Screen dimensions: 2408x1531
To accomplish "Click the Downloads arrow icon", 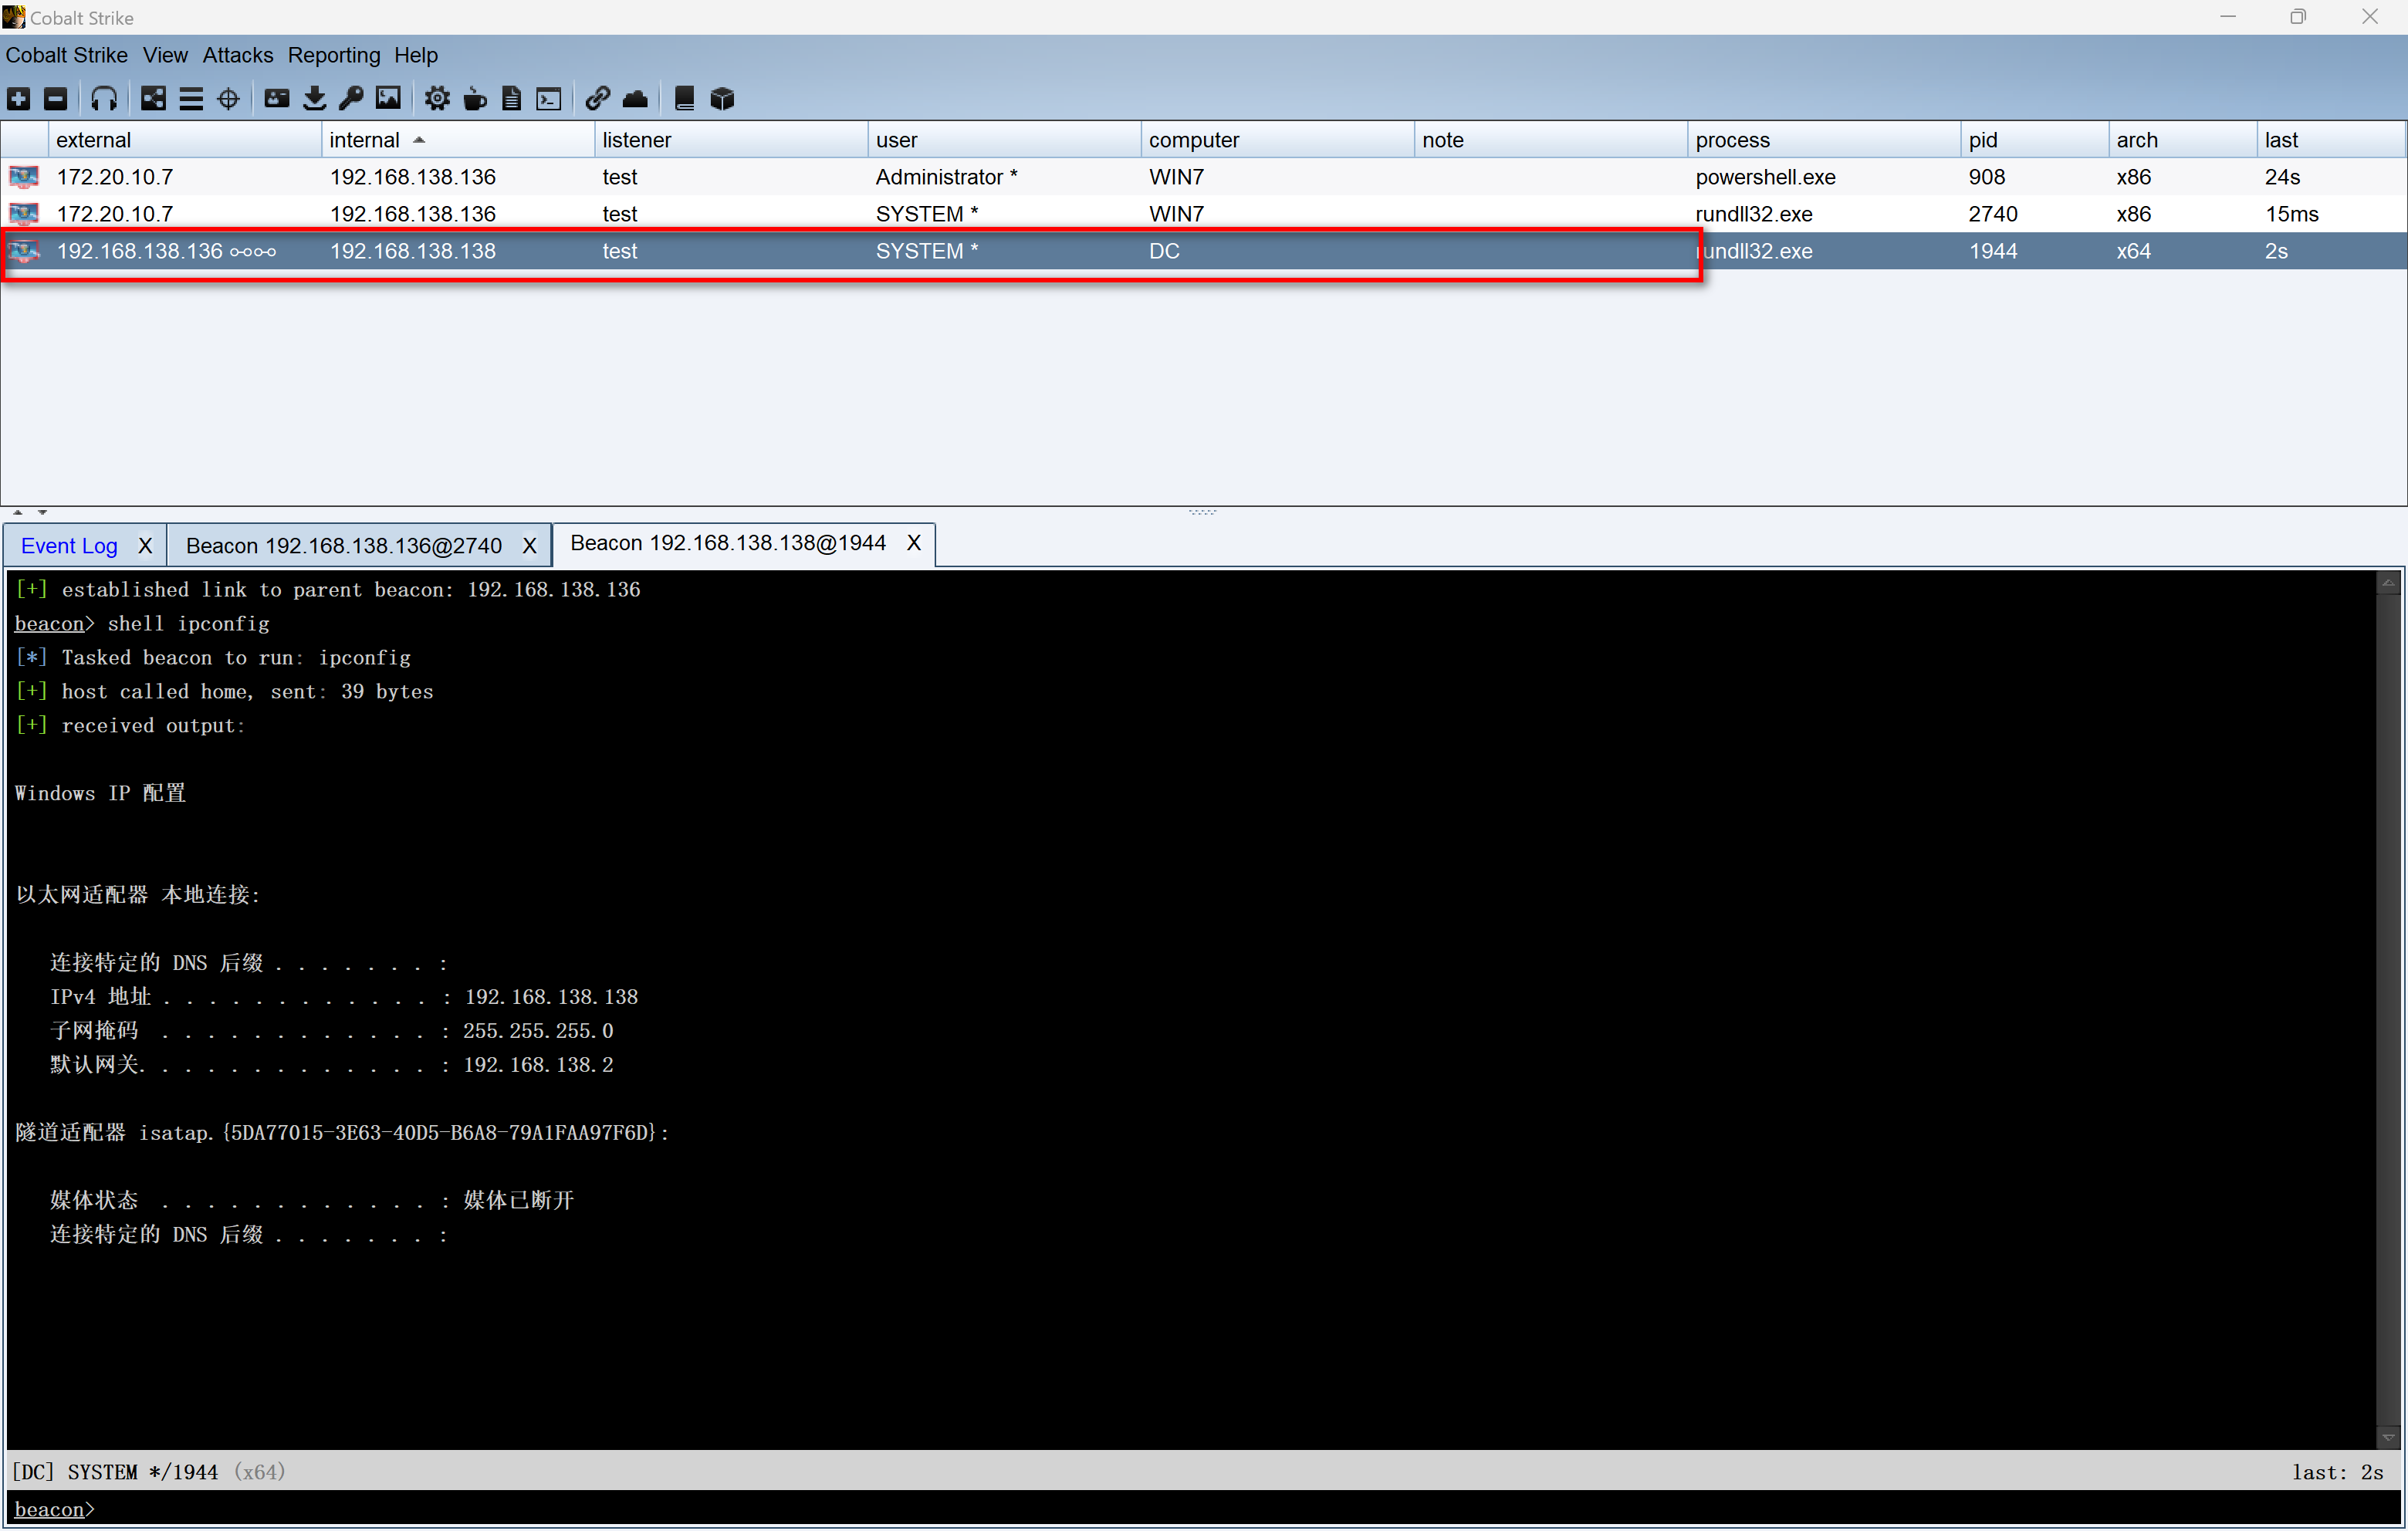I will coord(314,98).
